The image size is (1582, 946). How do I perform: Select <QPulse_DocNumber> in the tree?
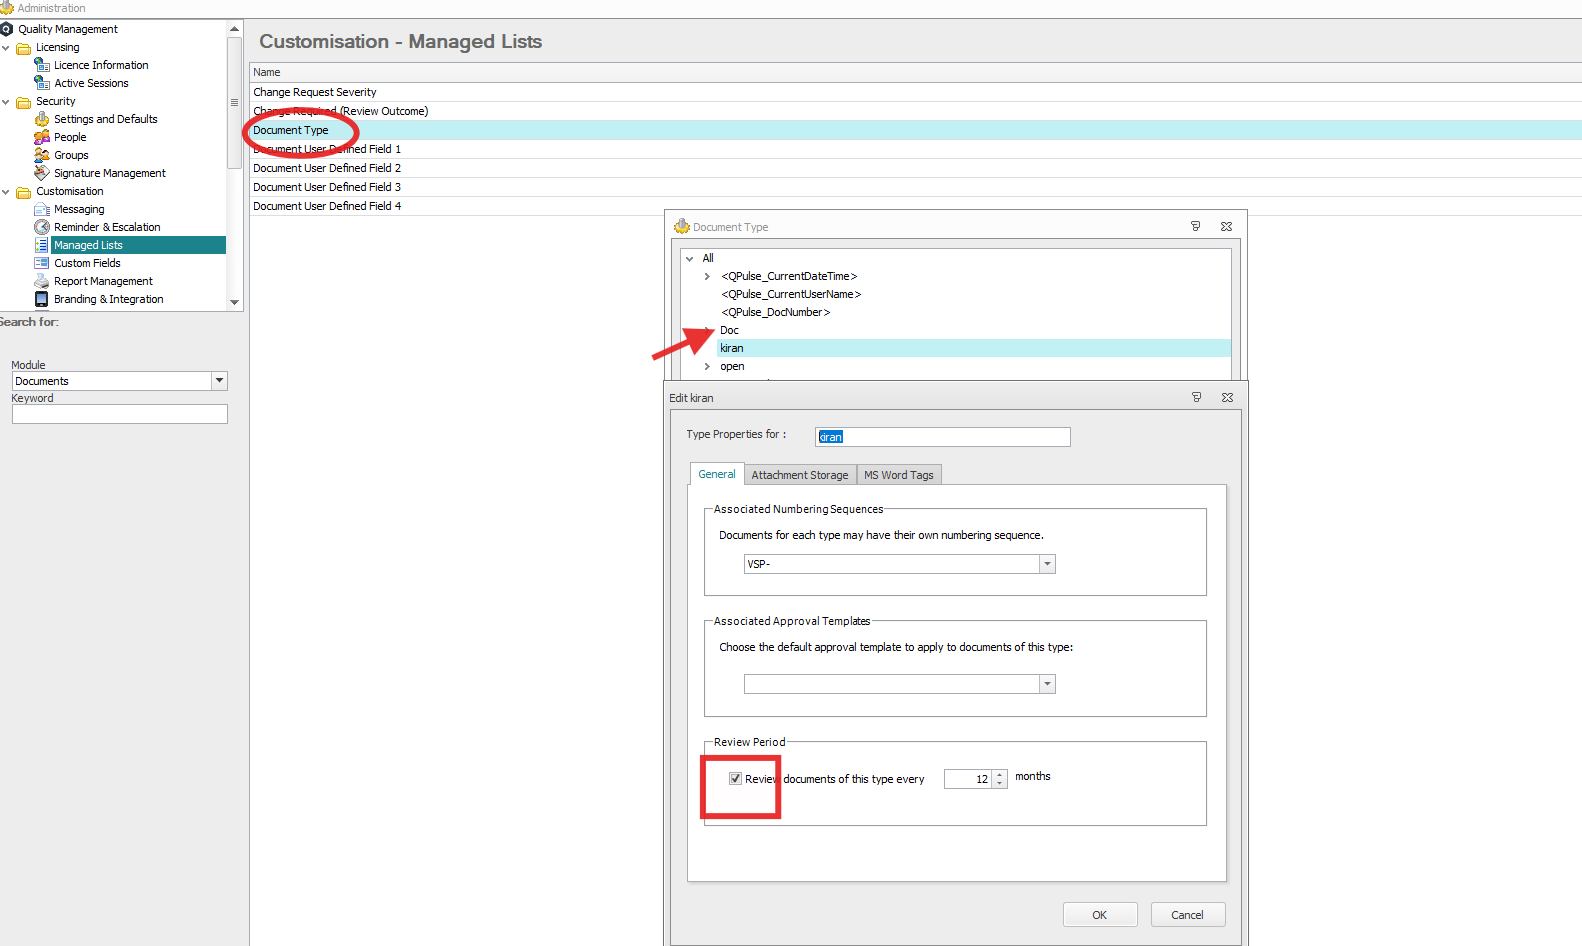[775, 312]
